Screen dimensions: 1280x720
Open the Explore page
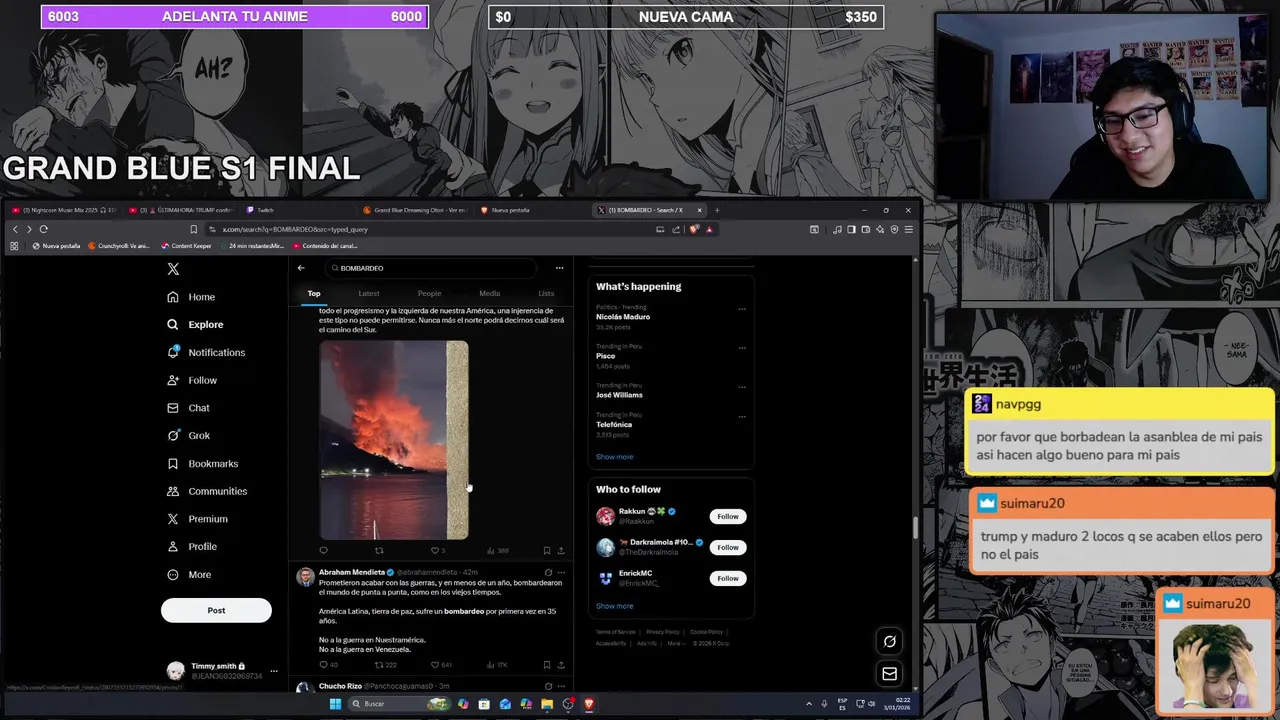pos(195,325)
